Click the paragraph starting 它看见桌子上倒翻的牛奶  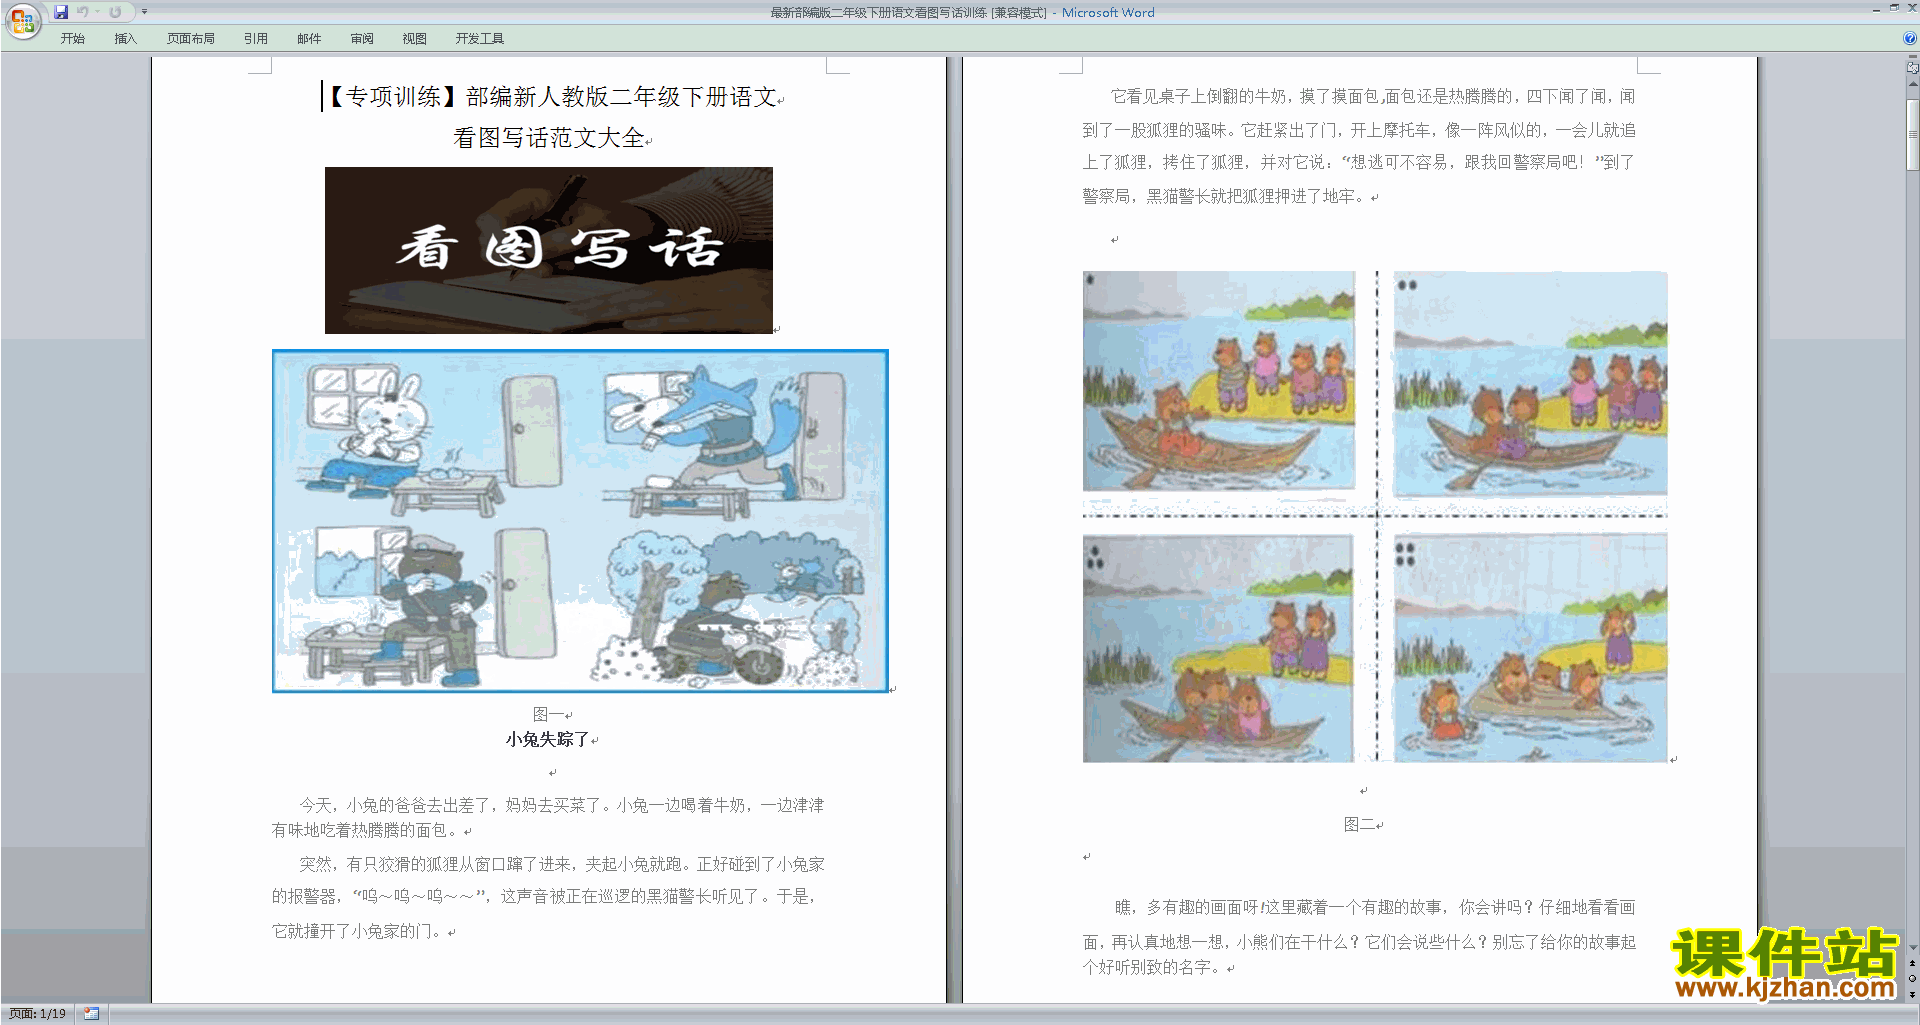[1359, 146]
